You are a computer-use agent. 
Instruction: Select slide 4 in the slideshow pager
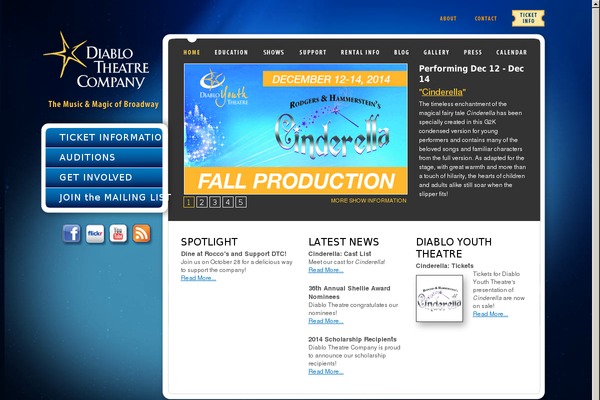(x=228, y=202)
